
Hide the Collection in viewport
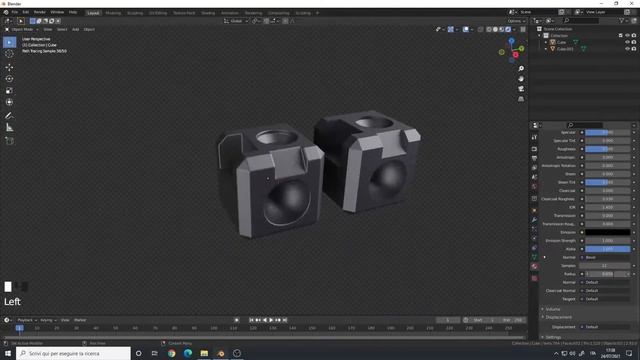(x=627, y=36)
